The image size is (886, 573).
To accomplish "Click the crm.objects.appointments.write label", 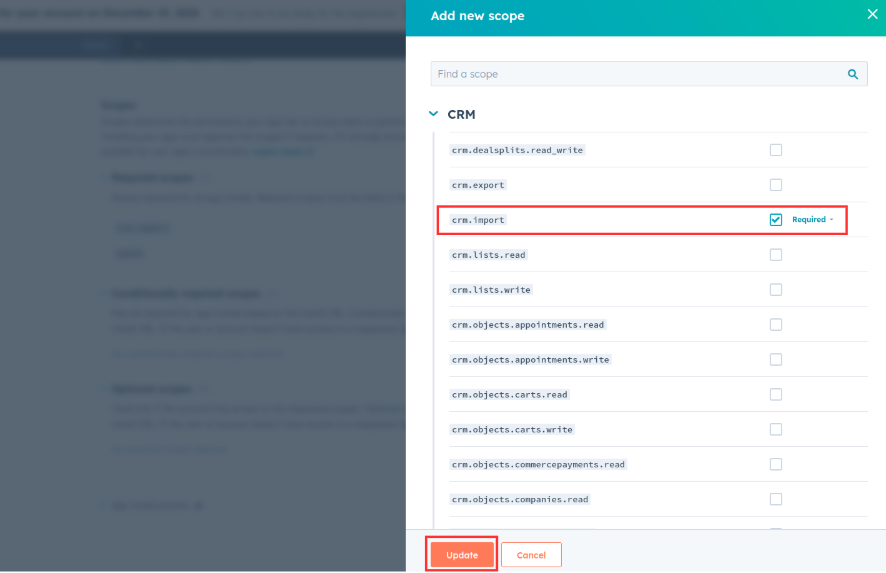I will tap(530, 360).
